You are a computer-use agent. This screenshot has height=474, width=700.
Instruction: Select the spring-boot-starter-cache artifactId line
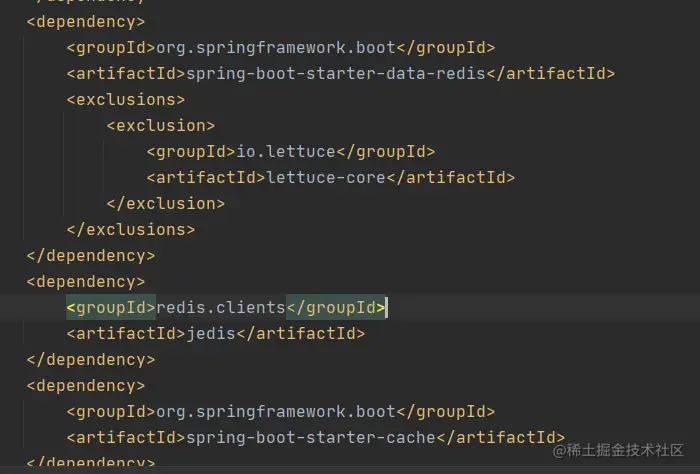tap(316, 437)
